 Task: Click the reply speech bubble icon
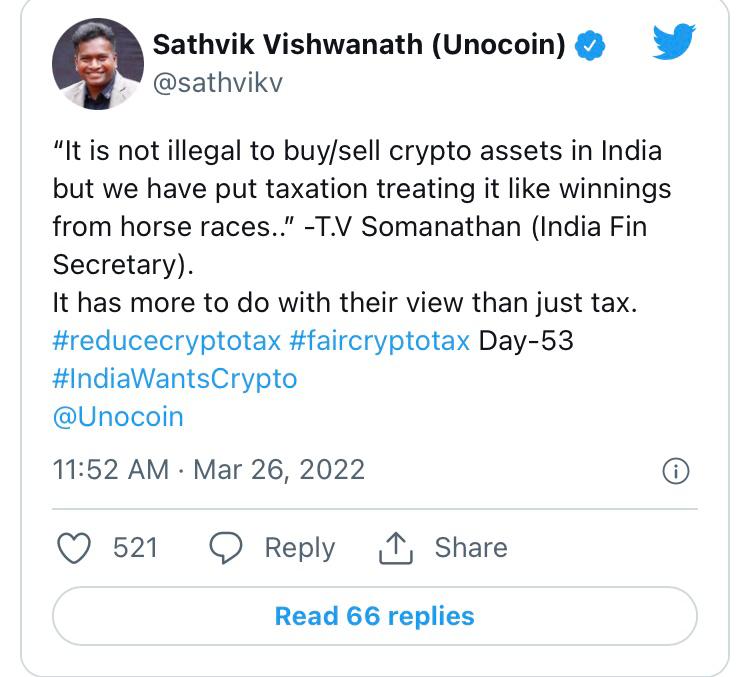tap(227, 548)
